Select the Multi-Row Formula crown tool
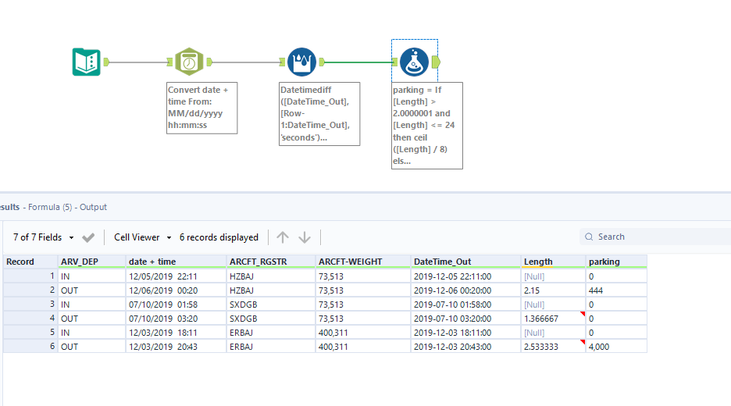The height and width of the screenshot is (406, 731). (302, 62)
